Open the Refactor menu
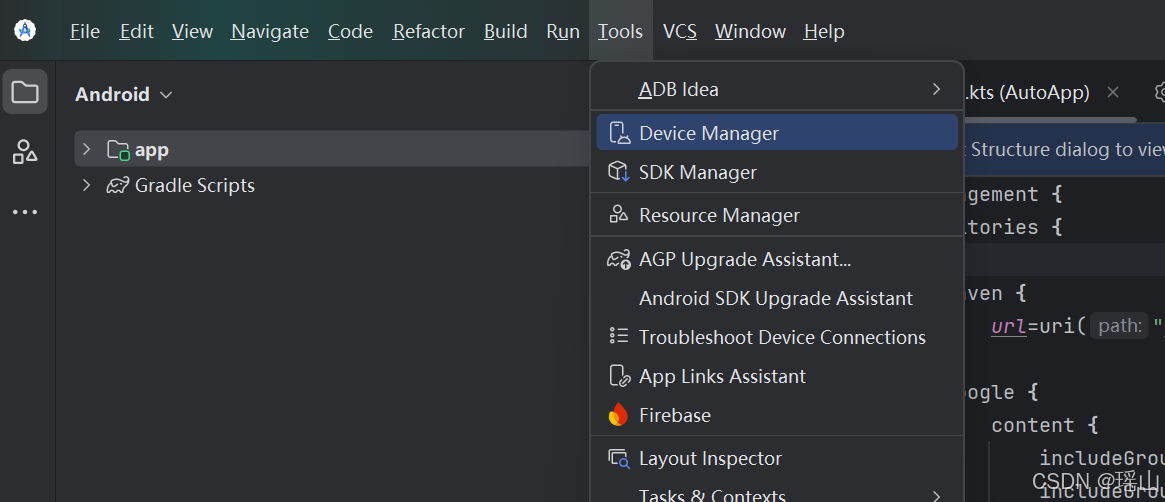This screenshot has height=502, width=1165. tap(429, 31)
